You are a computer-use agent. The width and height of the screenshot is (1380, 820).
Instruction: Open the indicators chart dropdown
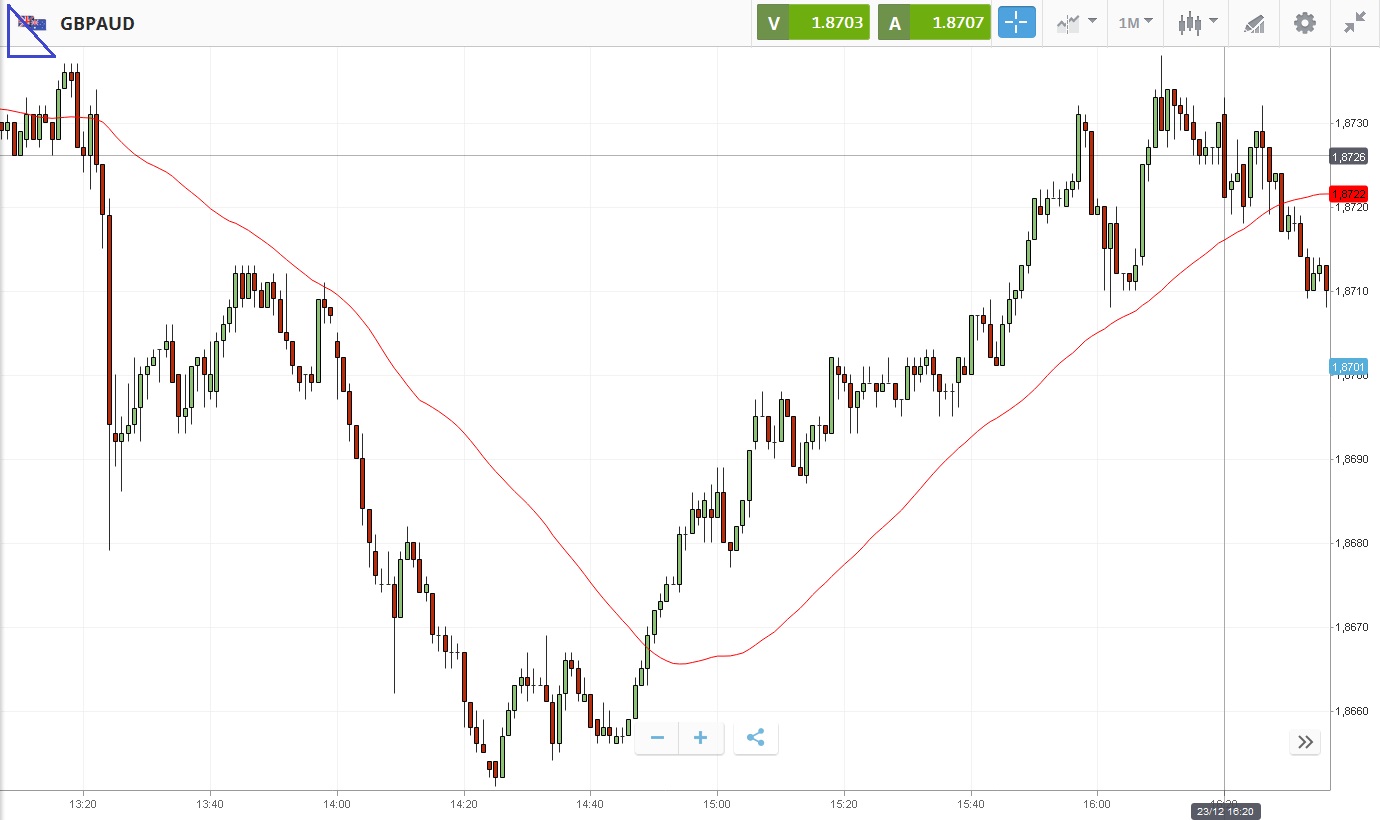(1076, 23)
